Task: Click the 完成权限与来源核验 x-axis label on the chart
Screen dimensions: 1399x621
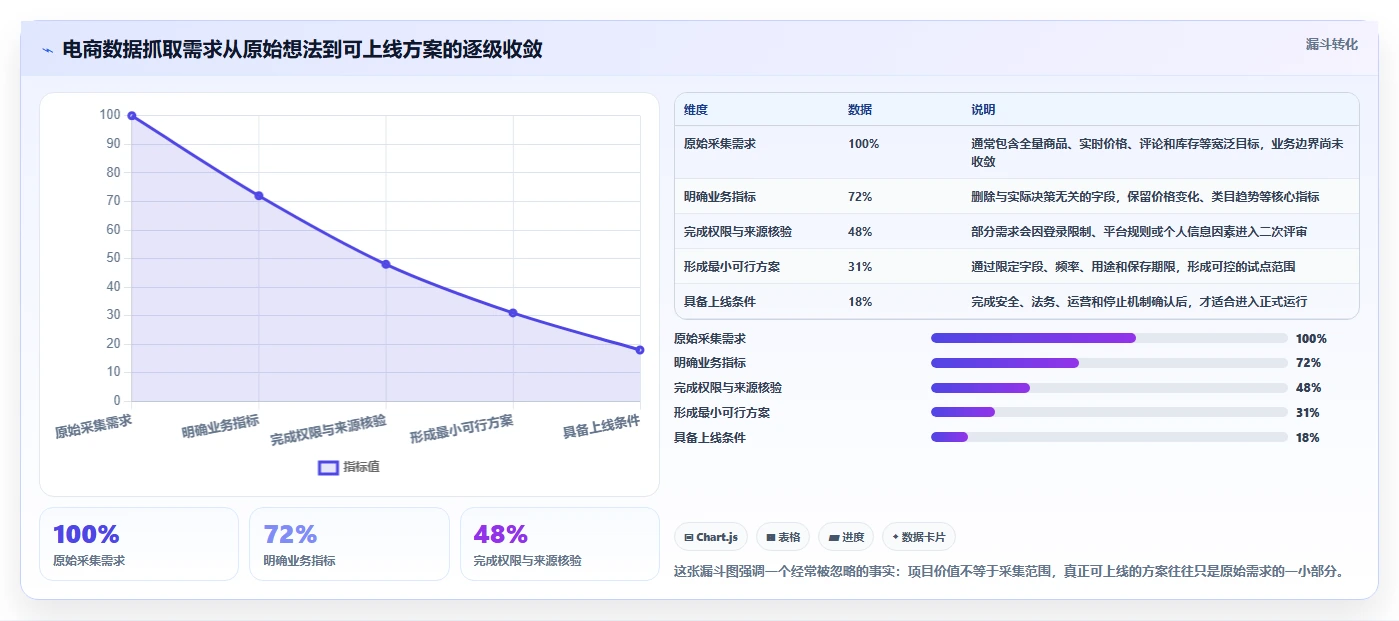Action: [x=328, y=430]
